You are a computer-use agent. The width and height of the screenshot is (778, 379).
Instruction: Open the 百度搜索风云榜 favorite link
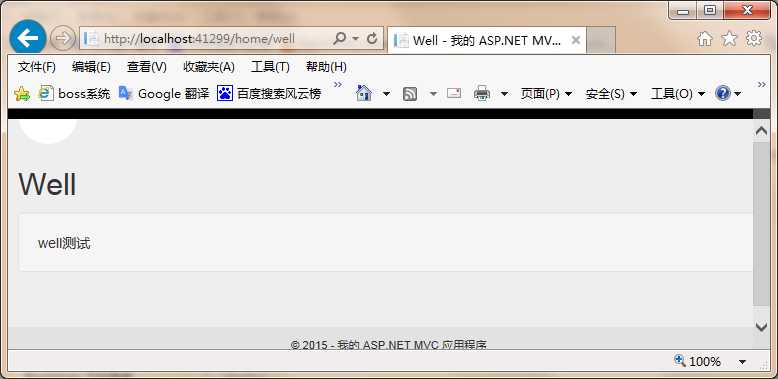point(269,93)
